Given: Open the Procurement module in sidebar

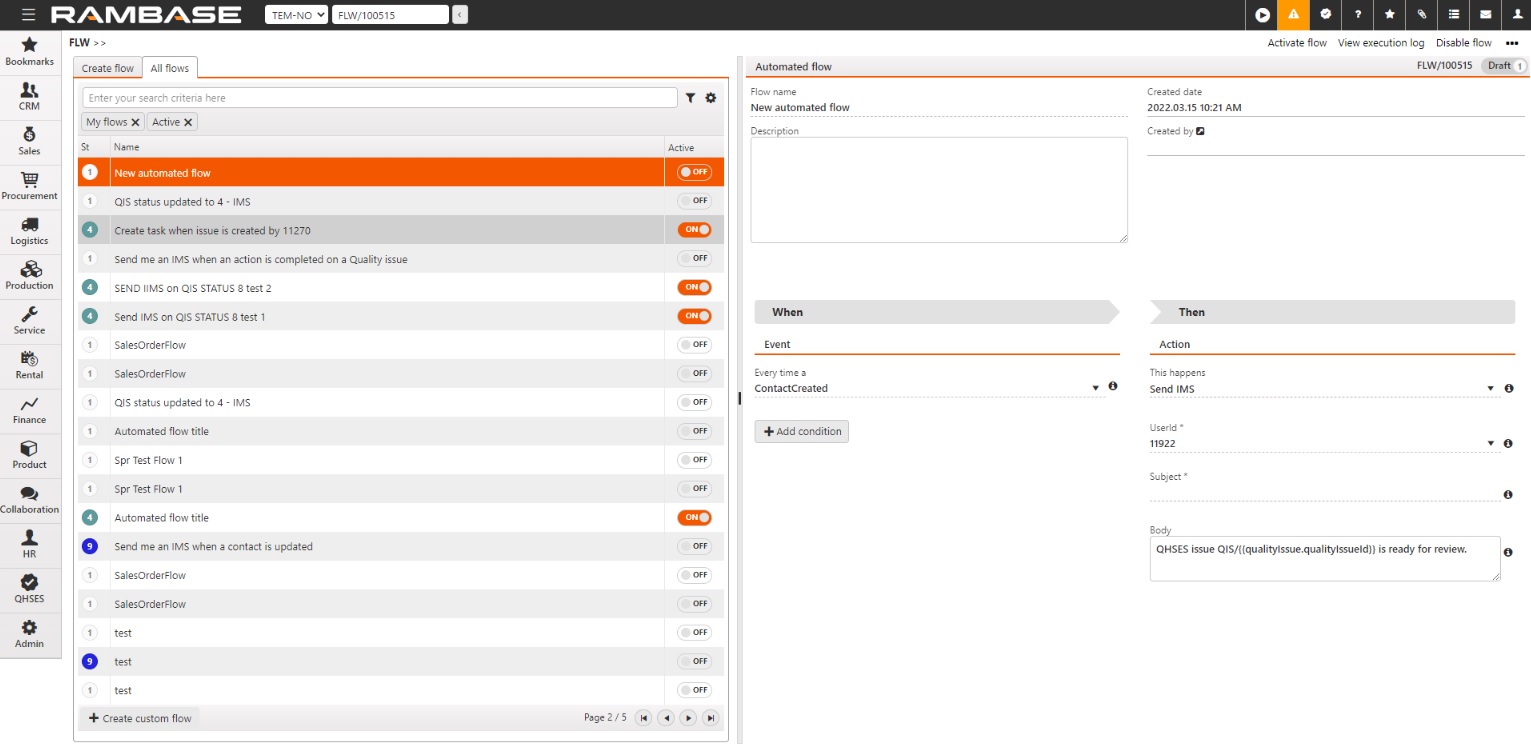Looking at the screenshot, I should (x=30, y=186).
